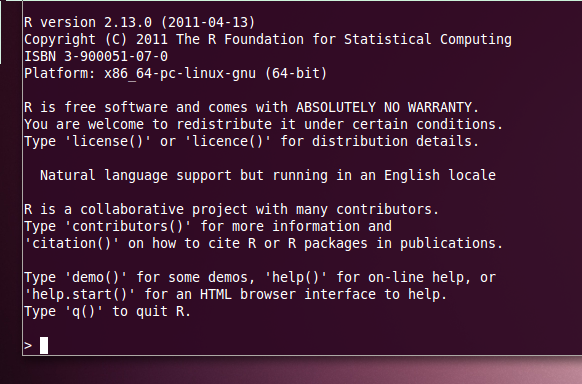Click the "Type 'contributors()' for more information" line

coord(208,226)
